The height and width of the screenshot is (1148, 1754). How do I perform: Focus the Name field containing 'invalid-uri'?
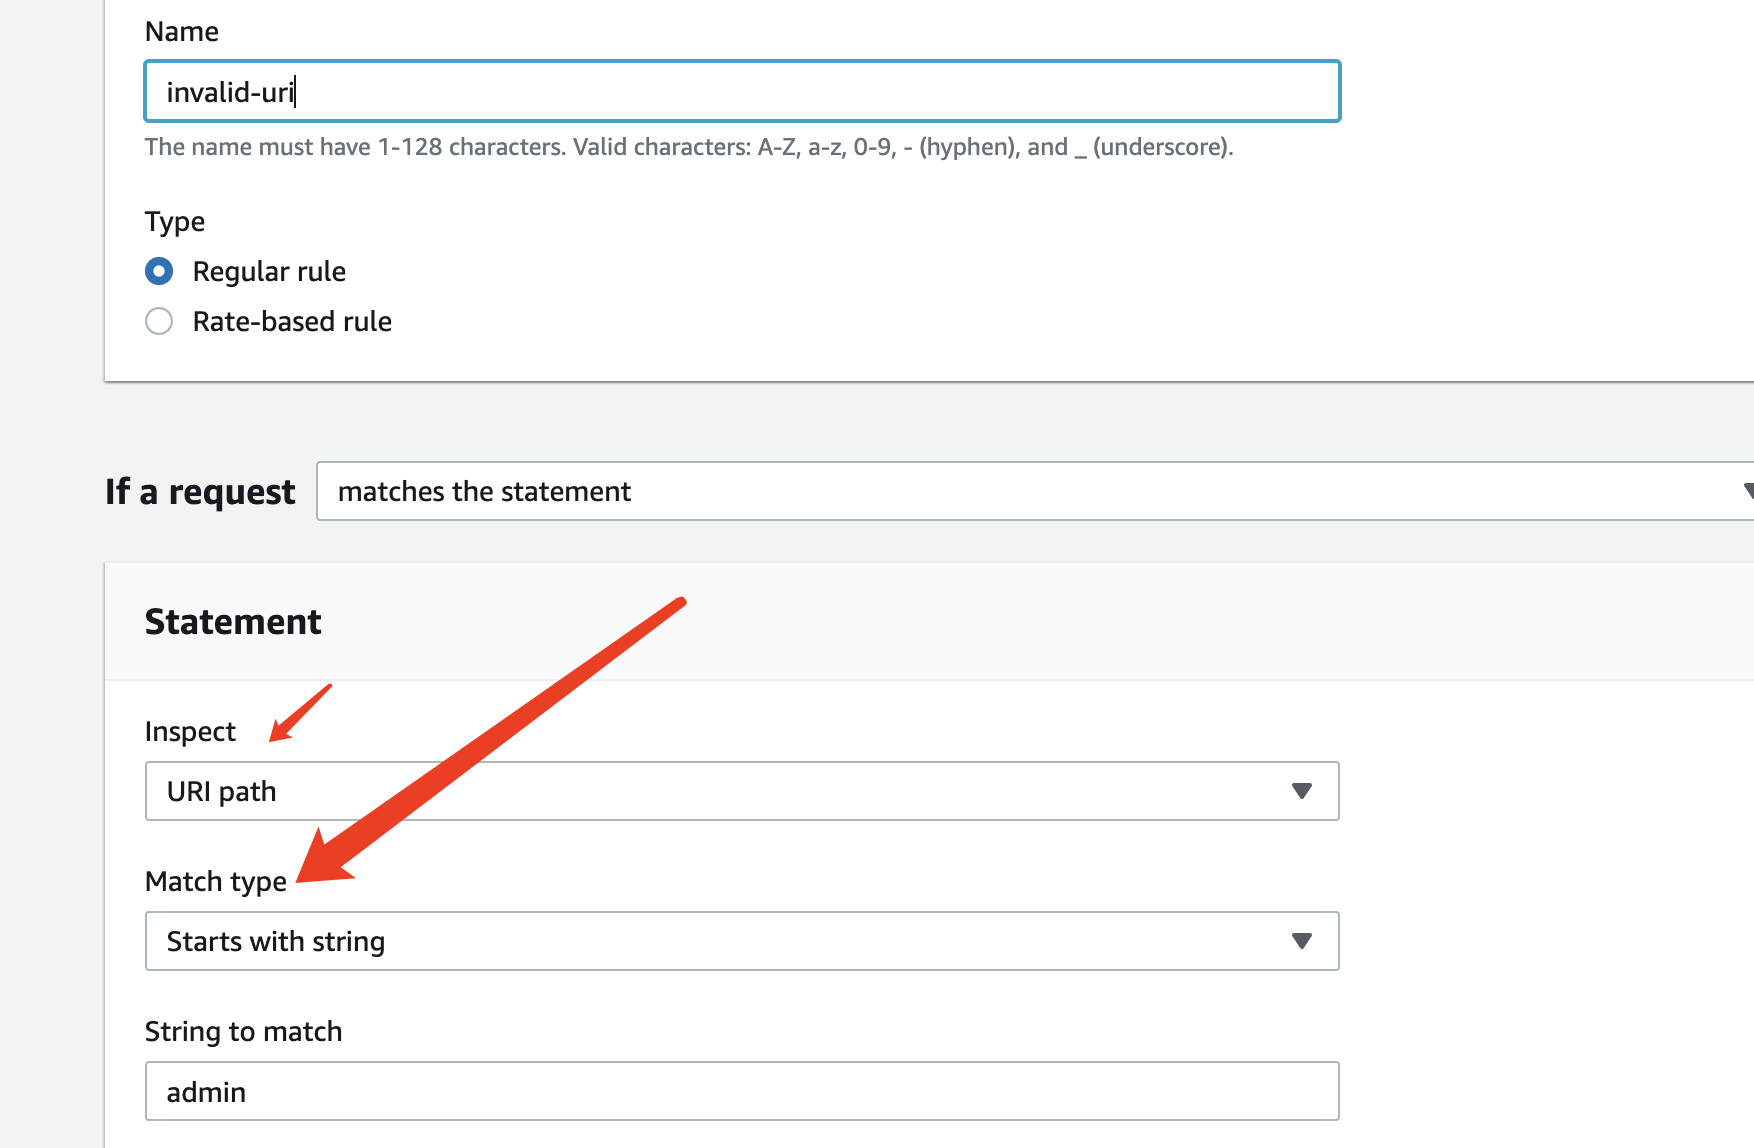742,92
